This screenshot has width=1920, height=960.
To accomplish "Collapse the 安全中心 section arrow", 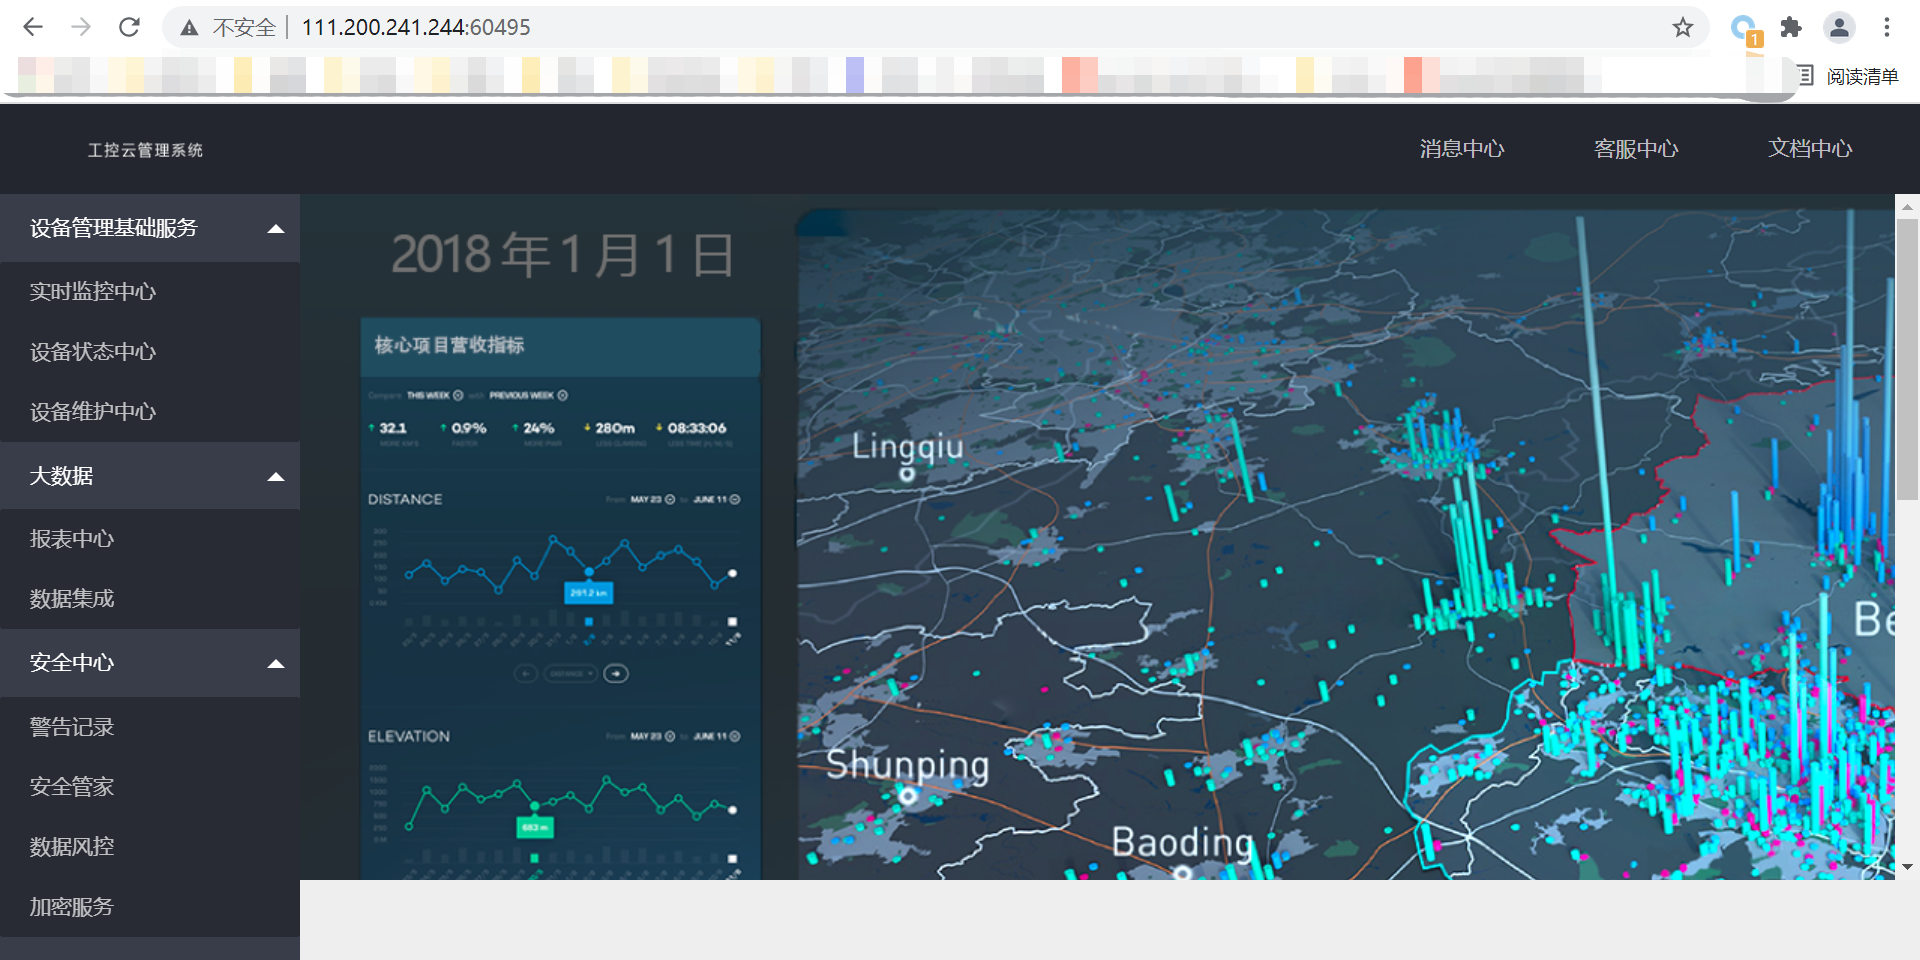I will coord(276,664).
